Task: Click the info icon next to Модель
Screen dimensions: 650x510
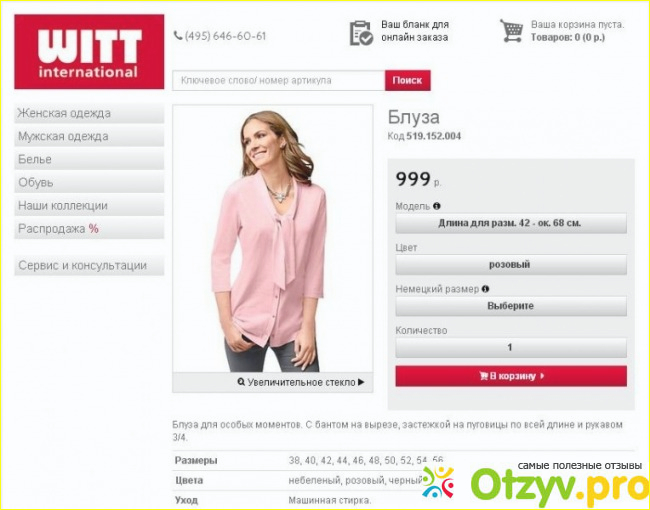Action: tap(437, 206)
